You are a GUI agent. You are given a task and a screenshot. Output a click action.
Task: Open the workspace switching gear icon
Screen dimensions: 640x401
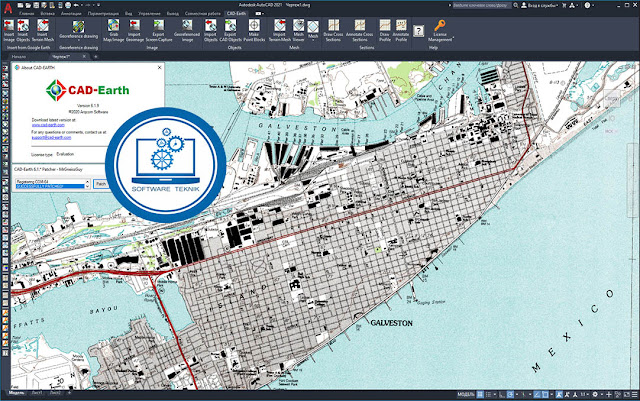click(x=595, y=394)
